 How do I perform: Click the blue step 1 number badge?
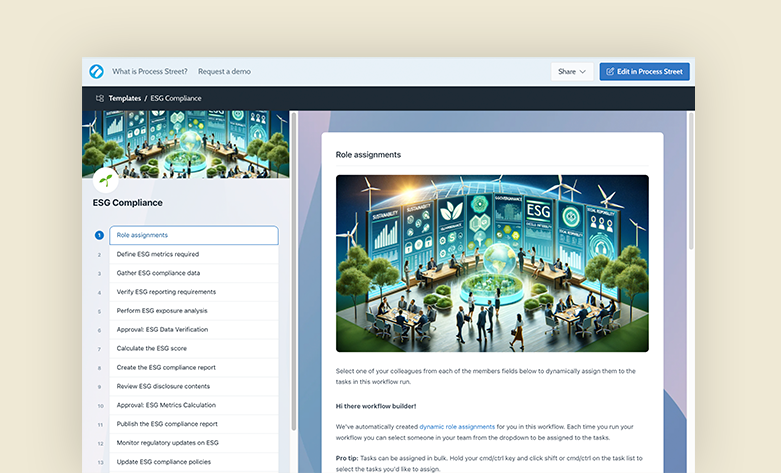click(99, 235)
